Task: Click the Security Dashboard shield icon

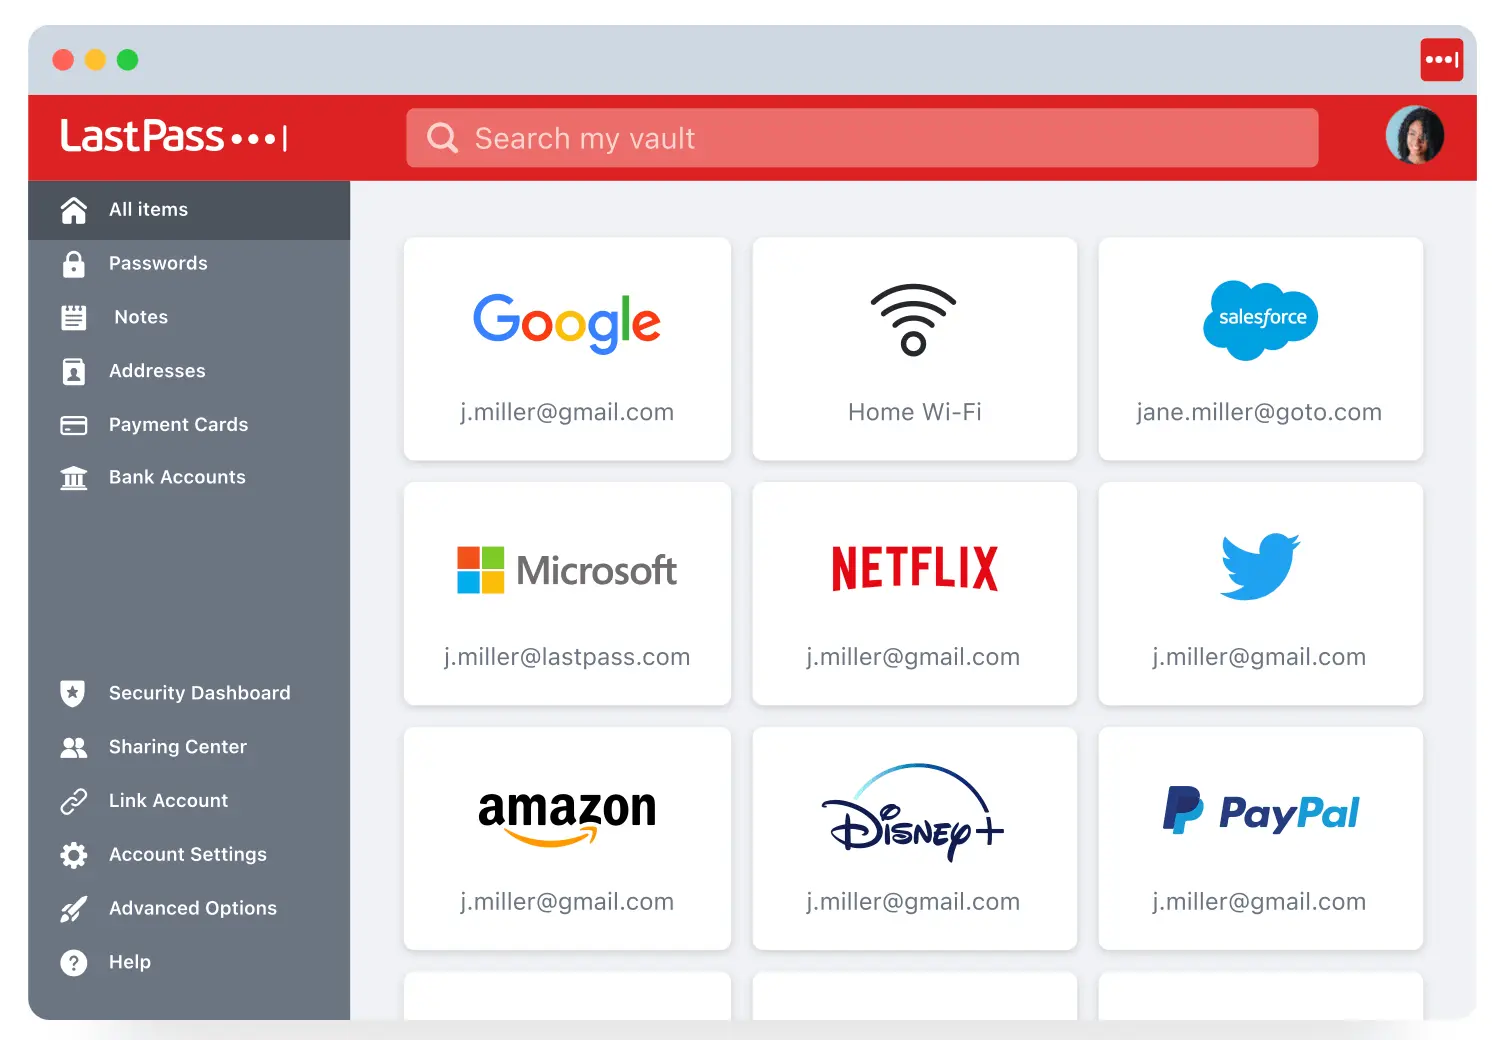Action: pyautogui.click(x=72, y=693)
